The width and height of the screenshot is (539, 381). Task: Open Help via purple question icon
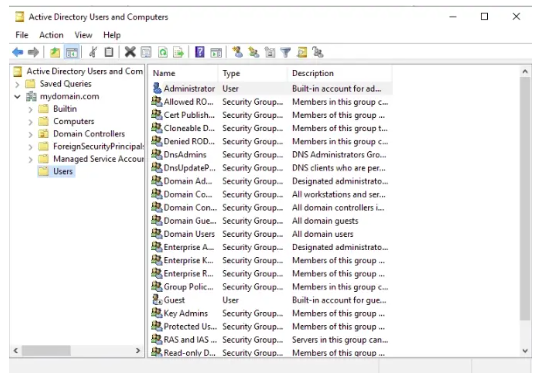tap(200, 52)
